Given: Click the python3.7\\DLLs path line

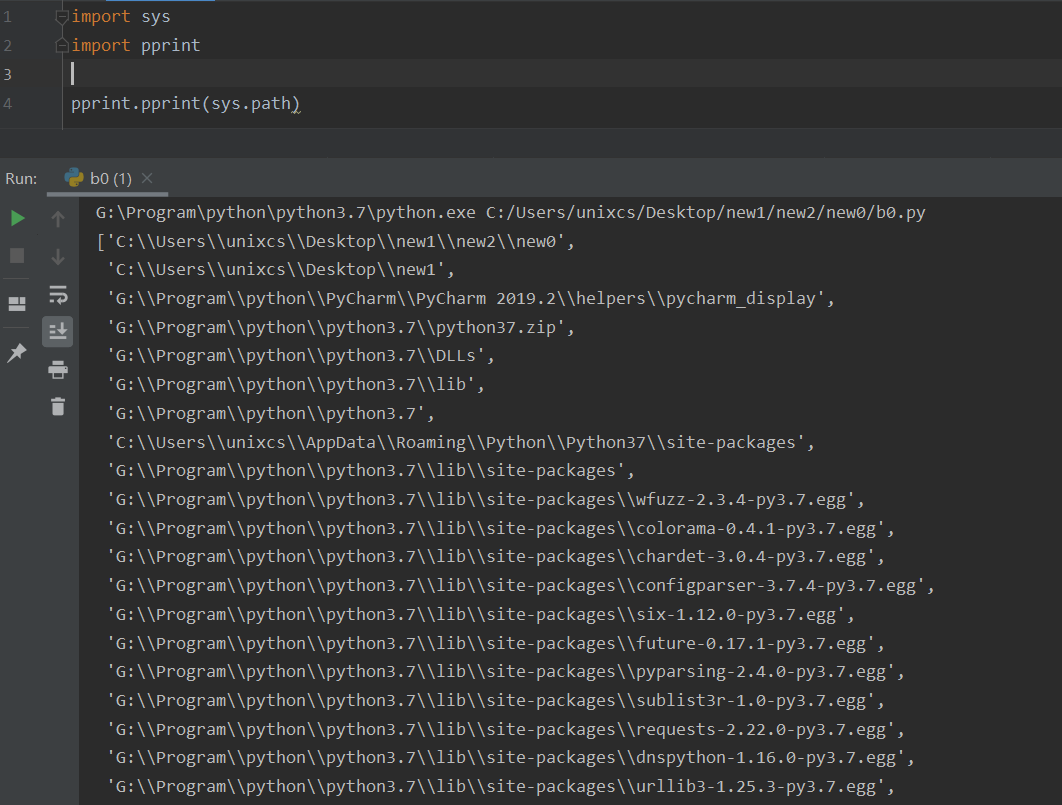Looking at the screenshot, I should [301, 356].
